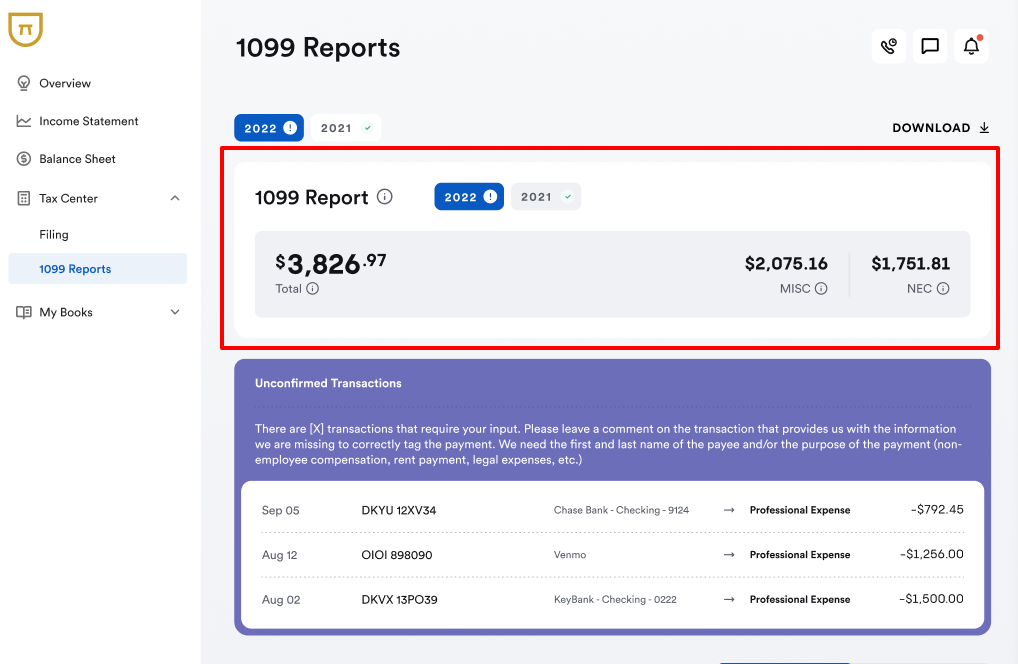Screen dimensions: 1018x664
Task: Open Income Statement in the sidebar
Action: click(88, 121)
